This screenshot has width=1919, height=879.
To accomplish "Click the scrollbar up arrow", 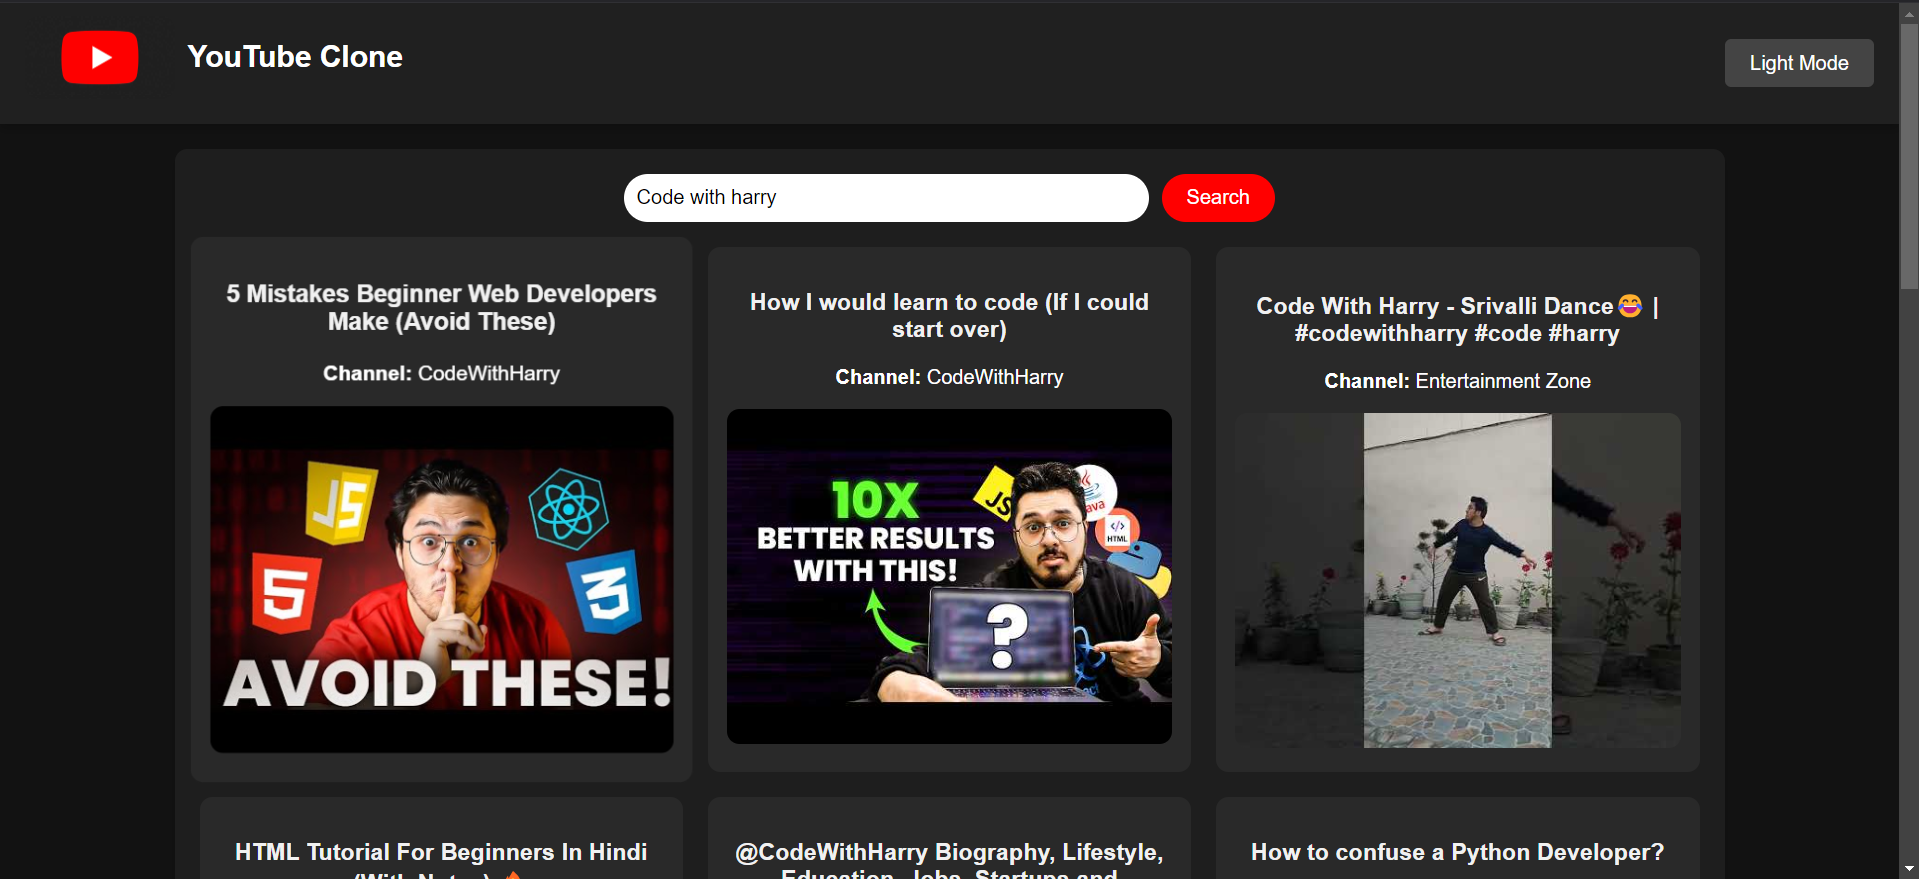I will click(x=1909, y=10).
